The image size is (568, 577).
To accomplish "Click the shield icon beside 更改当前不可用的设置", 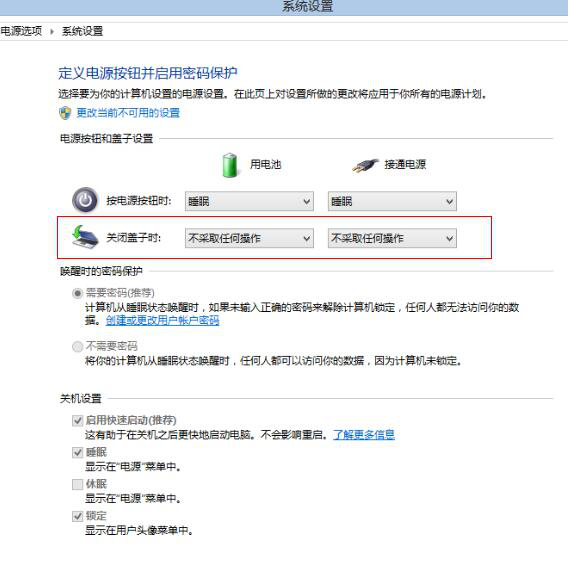I will pos(65,113).
